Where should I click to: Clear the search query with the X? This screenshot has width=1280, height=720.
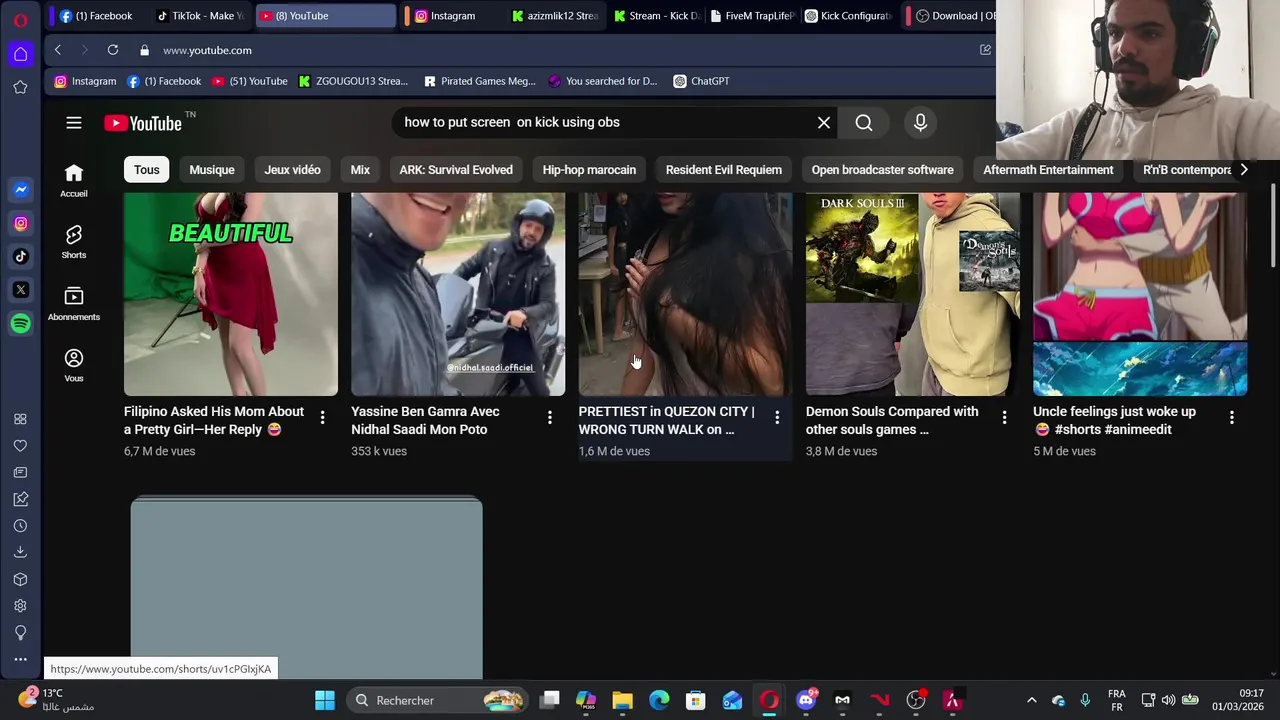tap(824, 122)
